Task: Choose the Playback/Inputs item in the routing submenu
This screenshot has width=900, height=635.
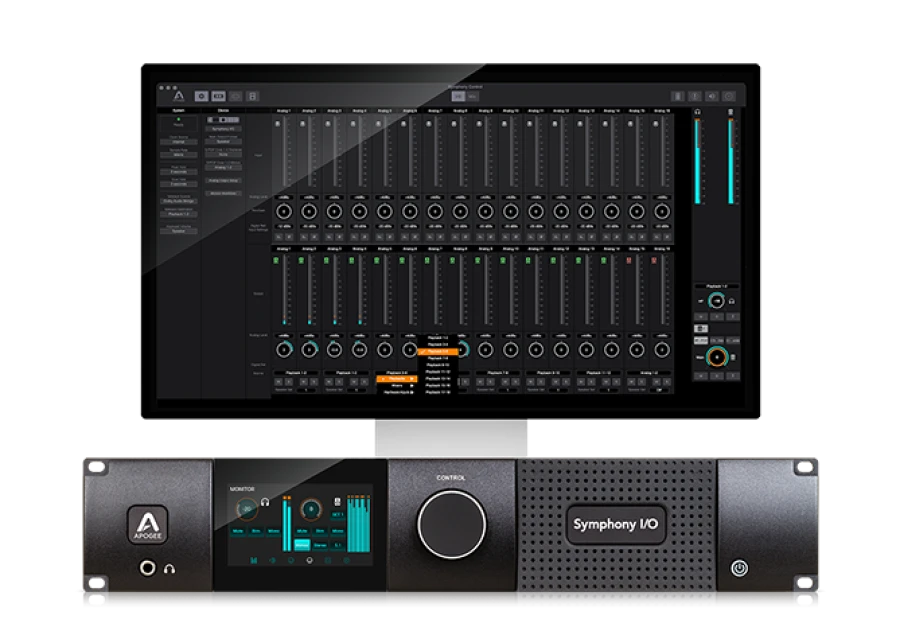Action: (397, 393)
